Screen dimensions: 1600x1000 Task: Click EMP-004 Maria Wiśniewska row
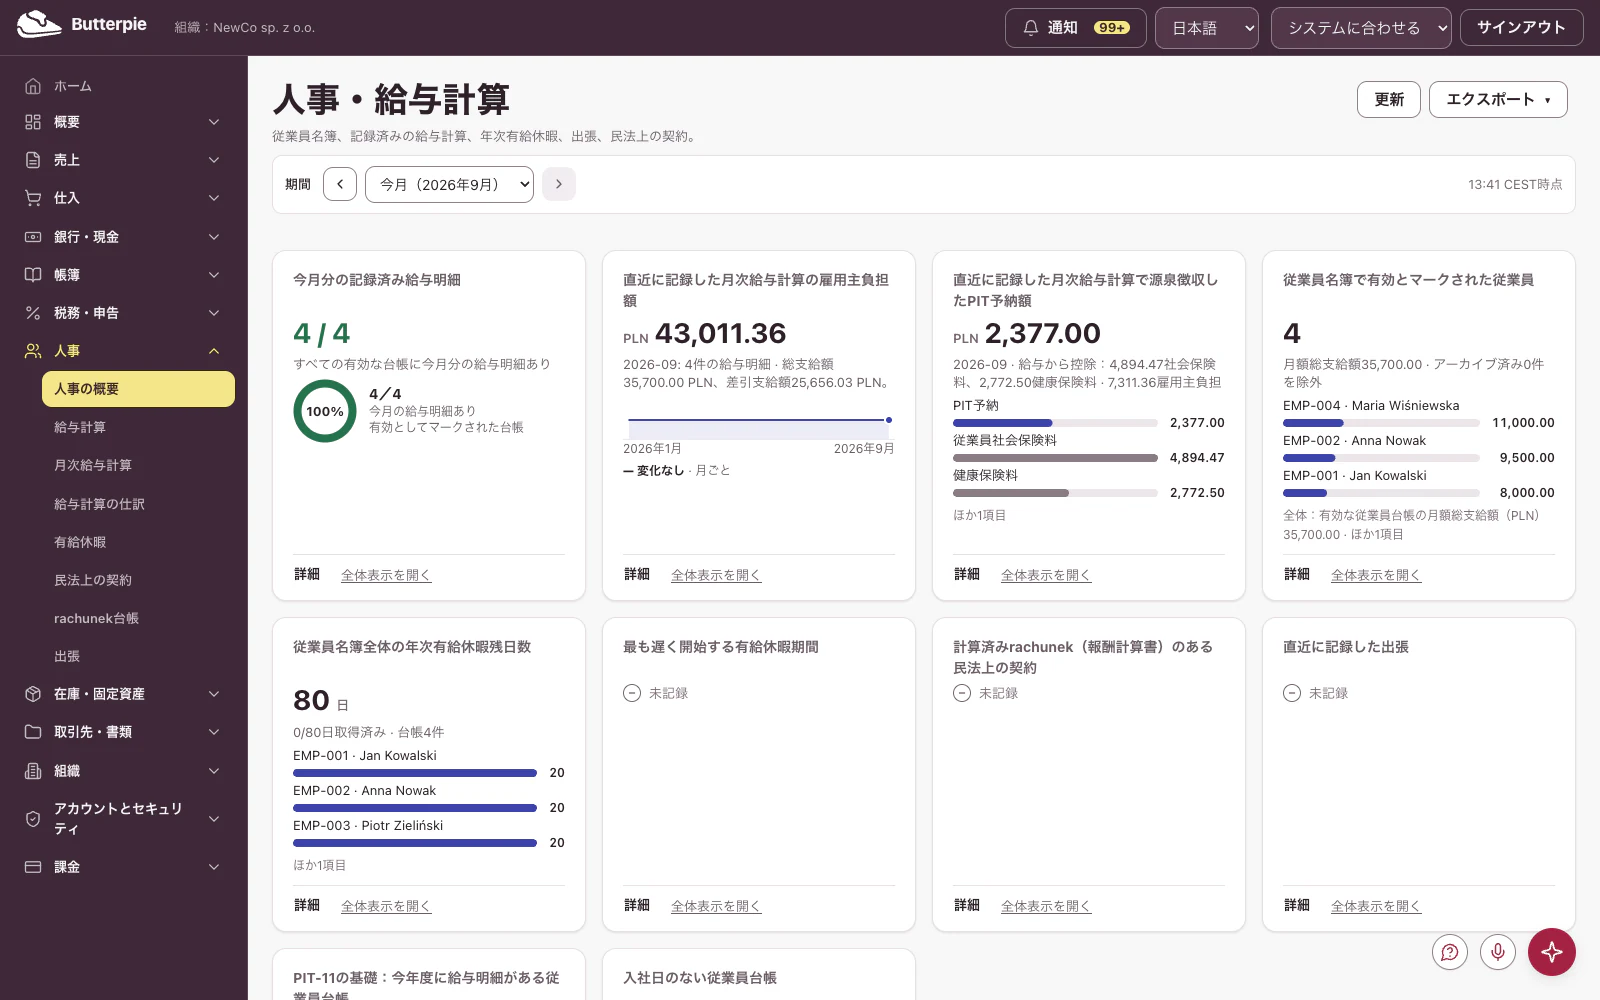1419,414
